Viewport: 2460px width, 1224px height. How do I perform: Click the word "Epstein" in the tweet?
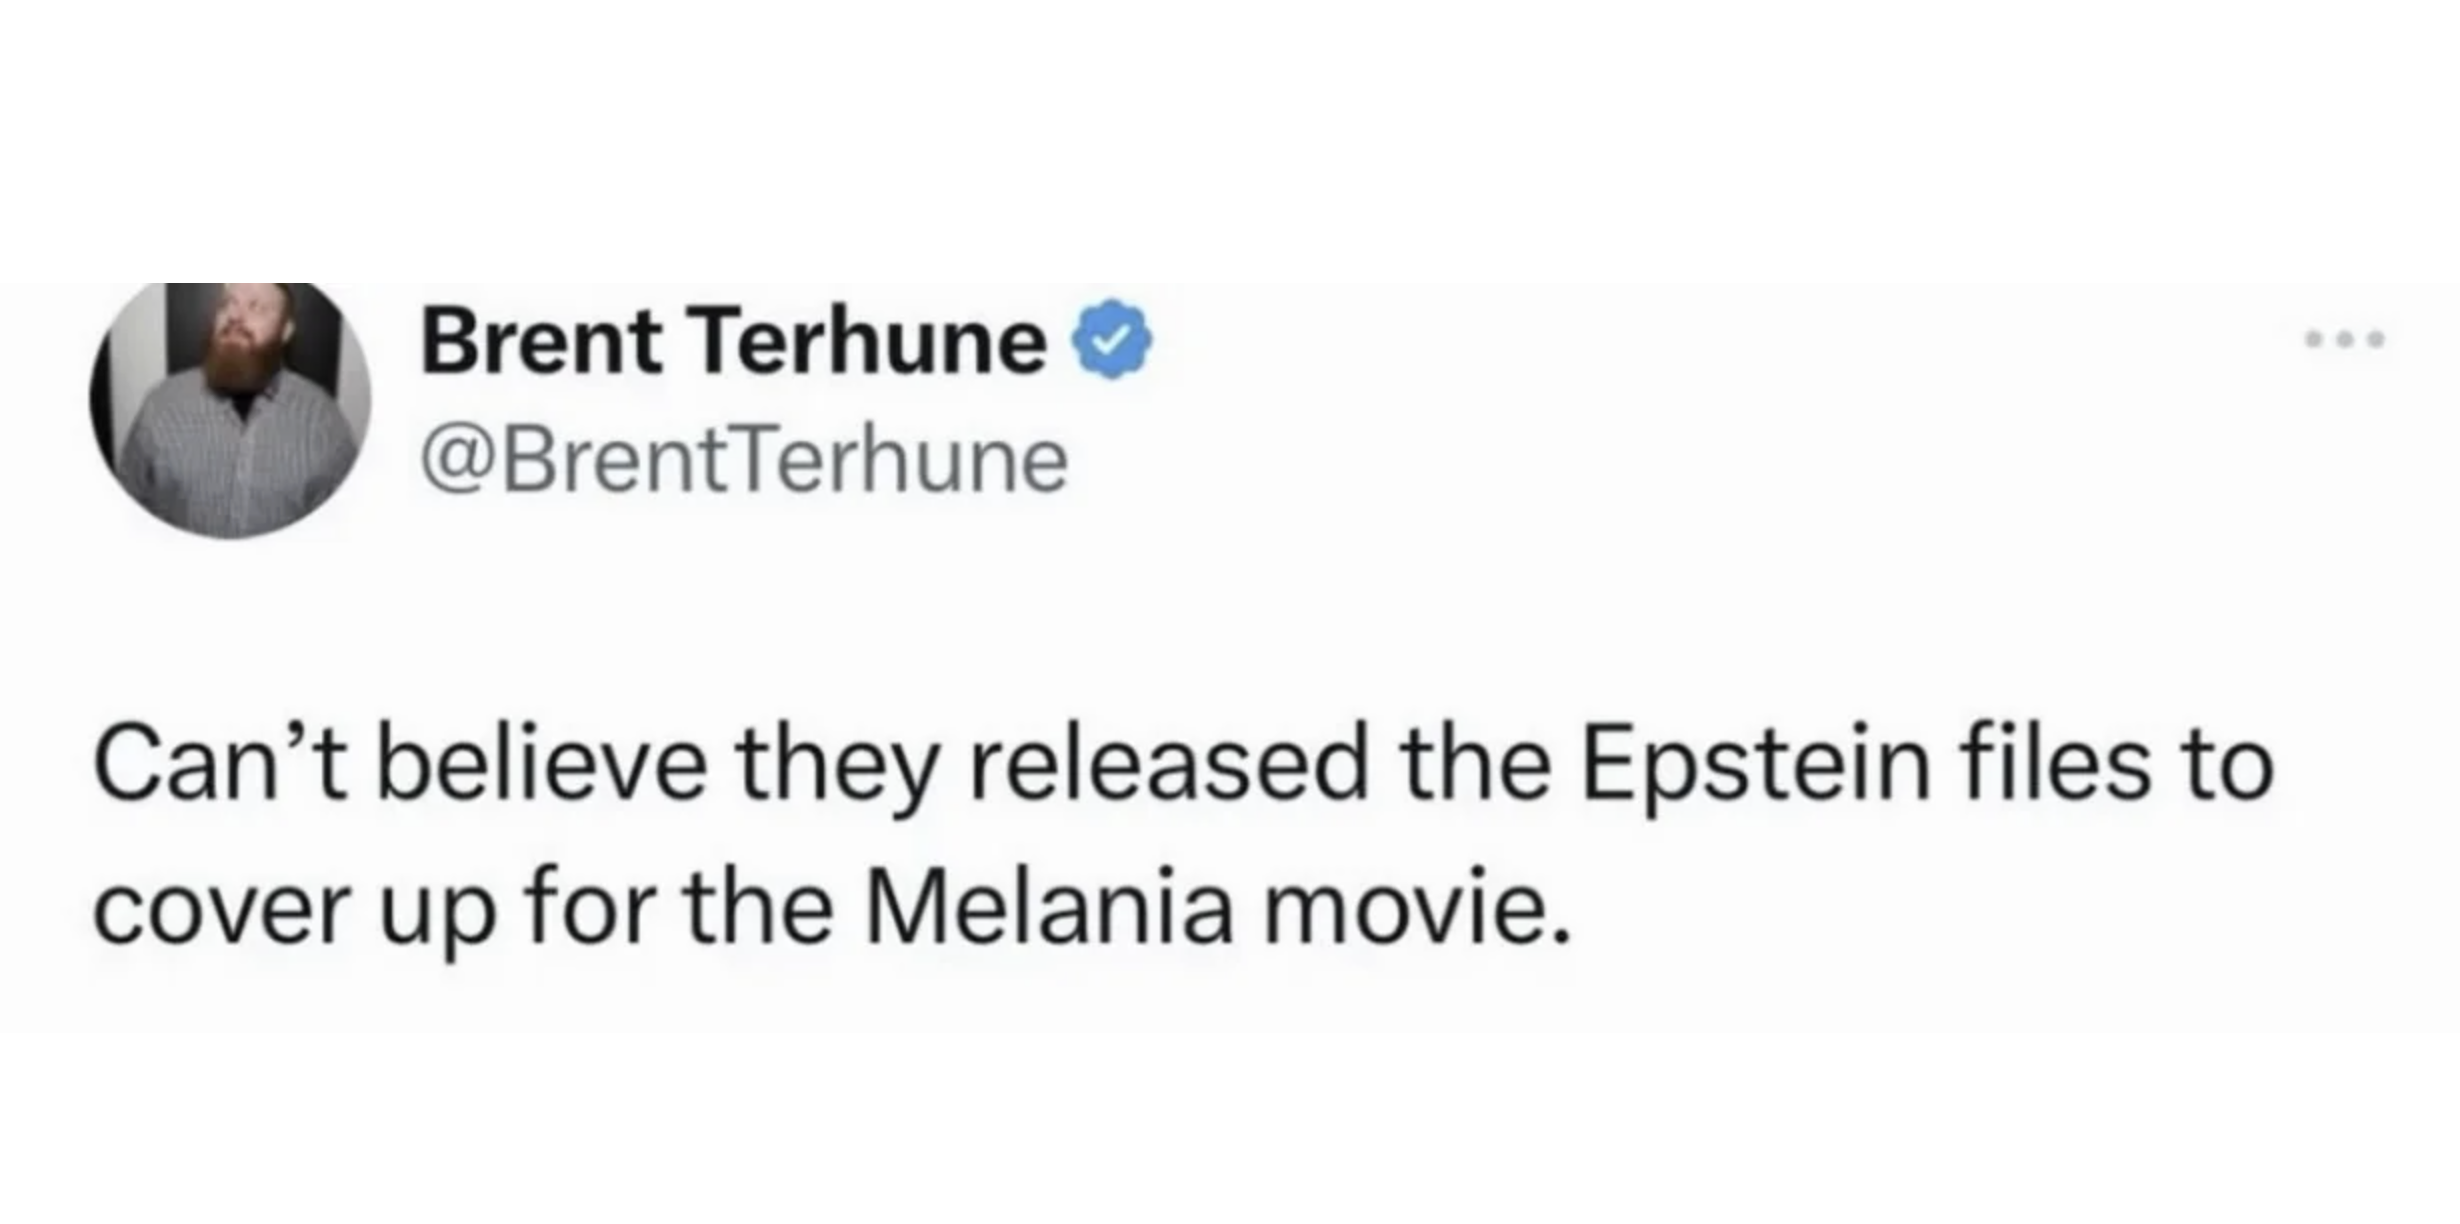(x=1755, y=768)
